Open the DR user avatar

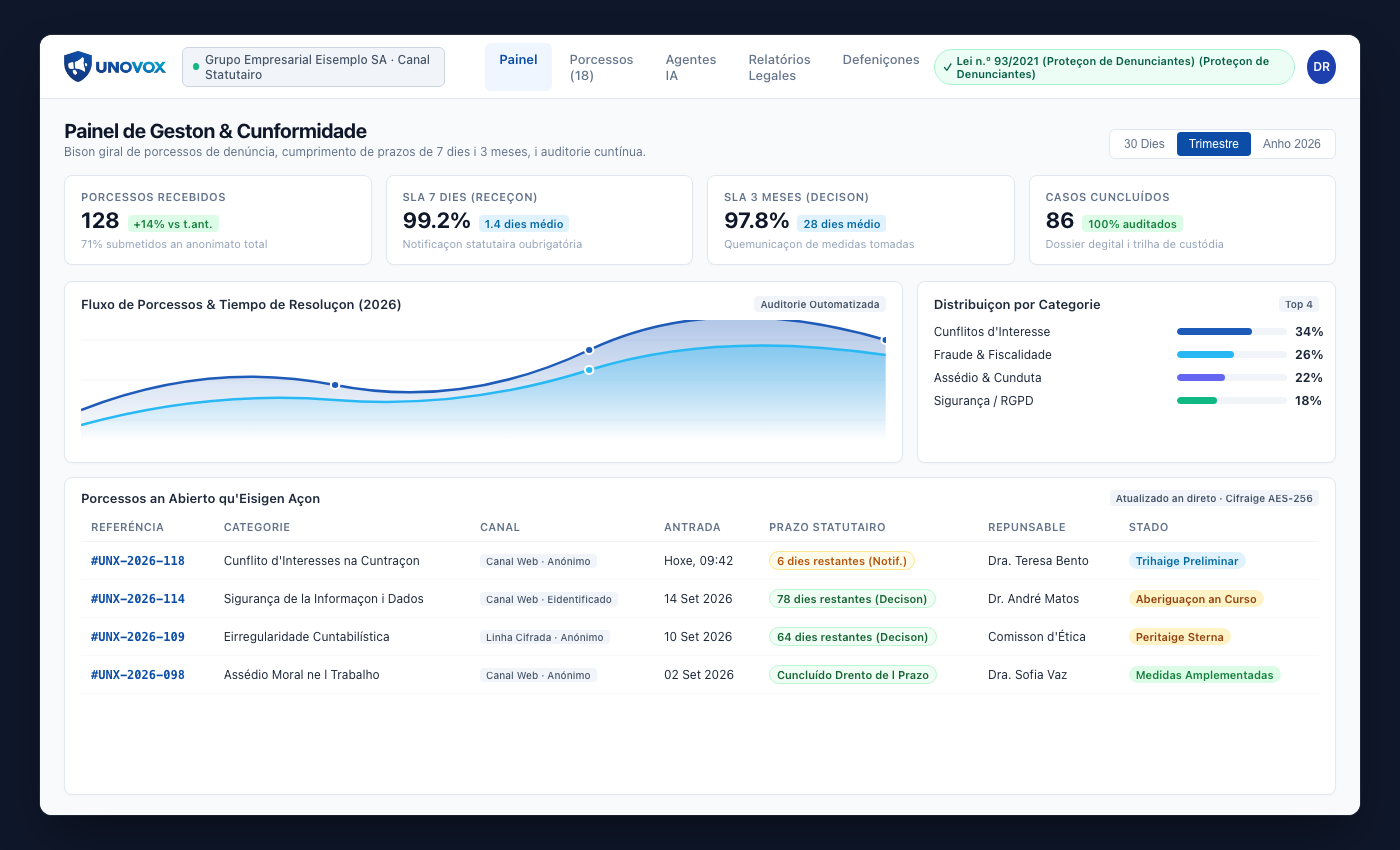point(1321,67)
